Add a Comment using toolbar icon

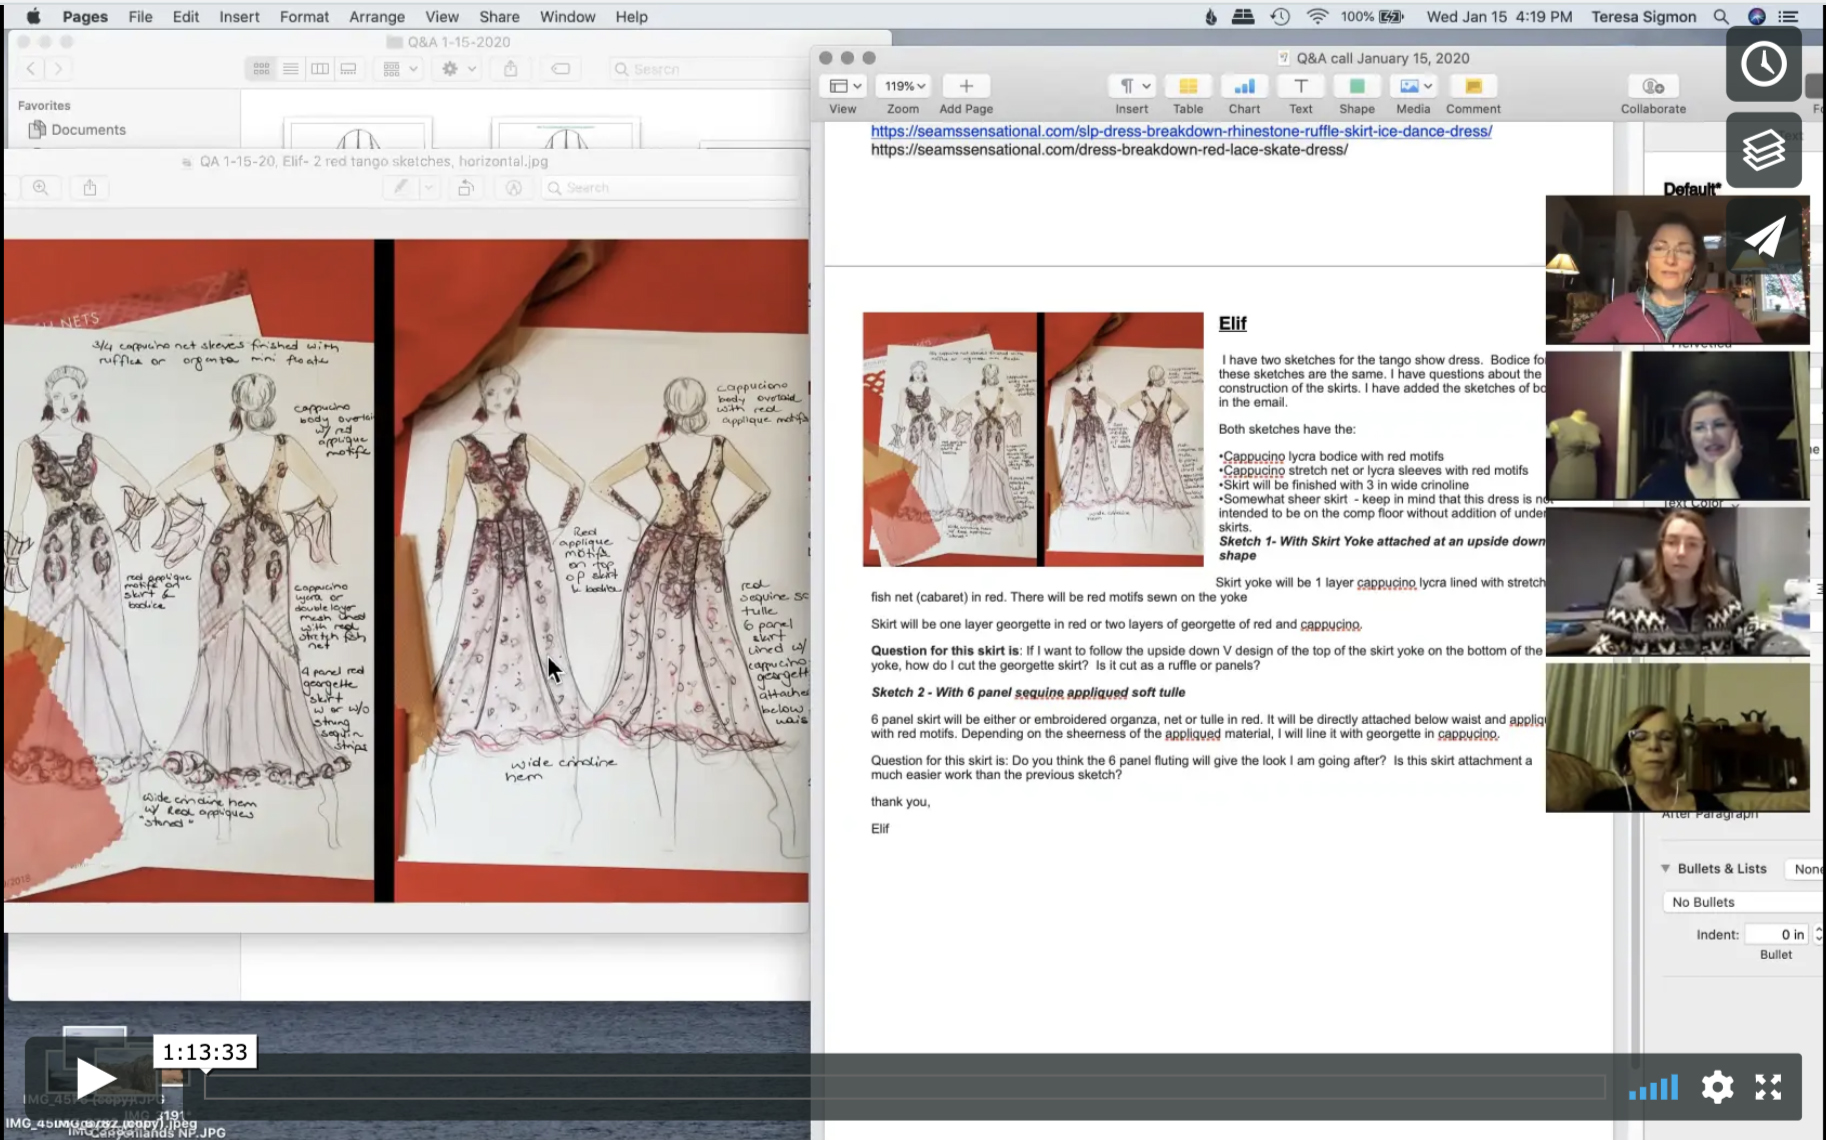(1472, 87)
